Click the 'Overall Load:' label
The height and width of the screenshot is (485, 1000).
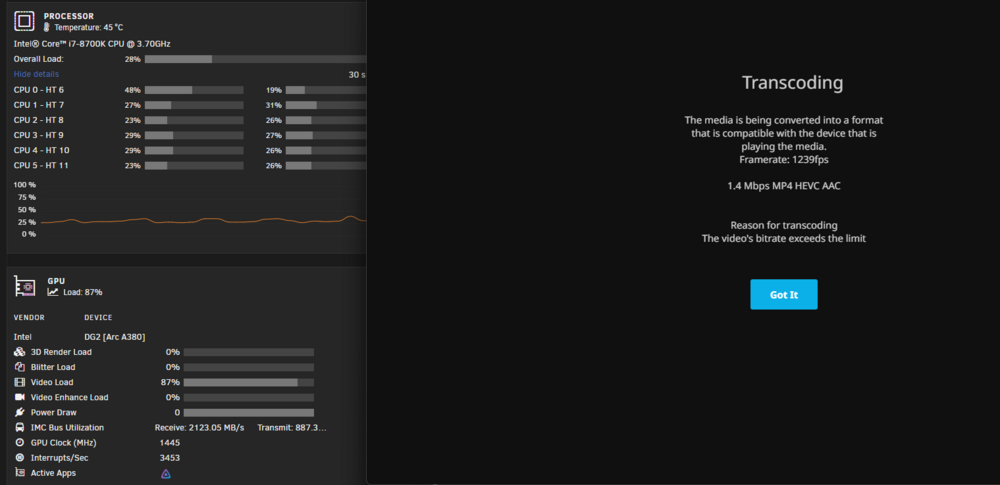click(39, 59)
